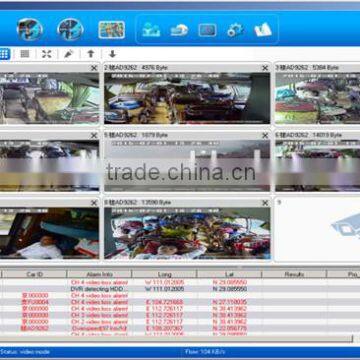
Task: Toggle fullscreen with the four-arrows icon
Action: [47, 54]
